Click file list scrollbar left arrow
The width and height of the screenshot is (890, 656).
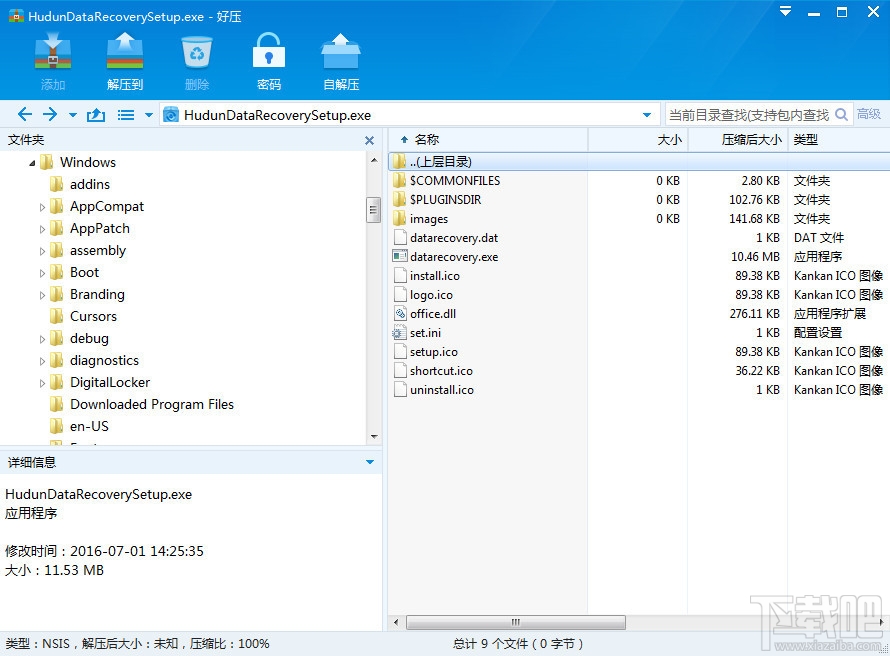(x=396, y=622)
